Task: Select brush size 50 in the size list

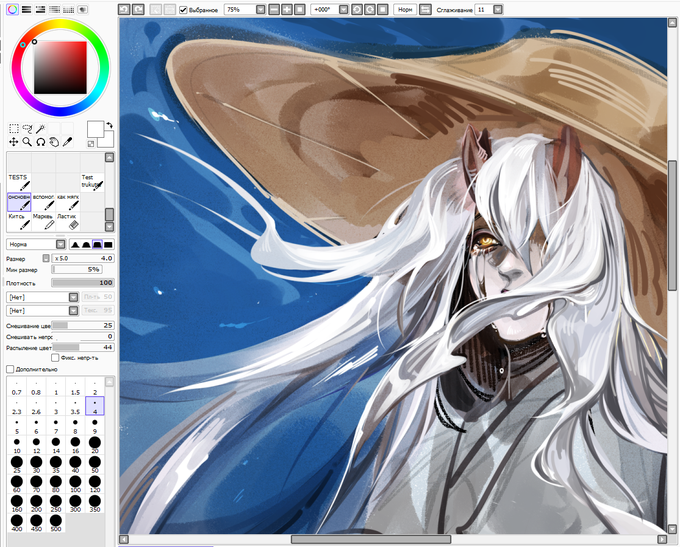Action: tap(95, 465)
